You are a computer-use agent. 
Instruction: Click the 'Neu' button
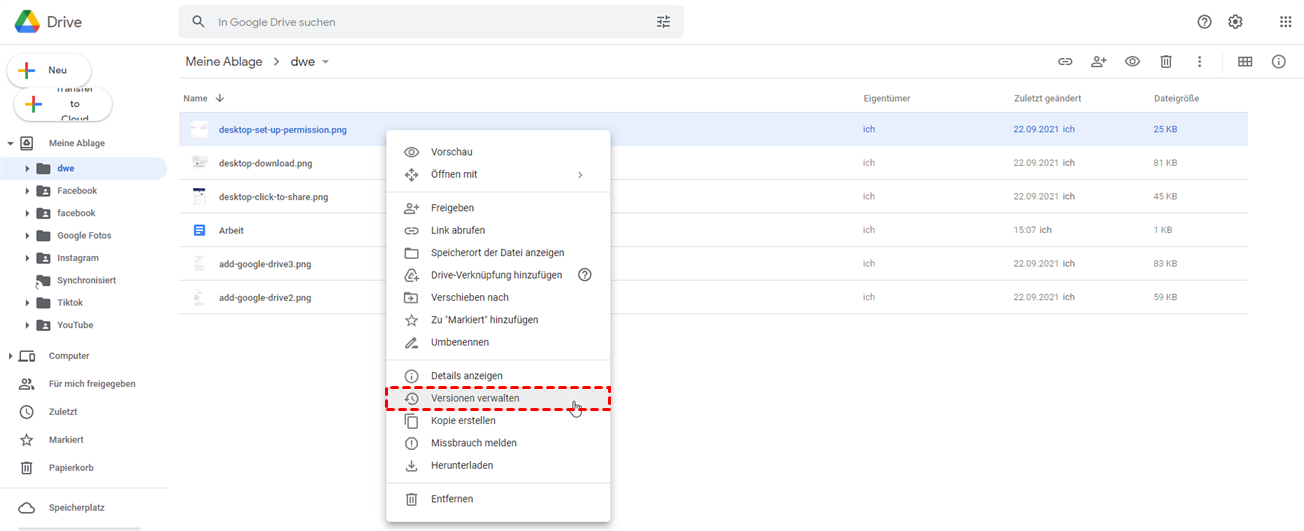(50, 71)
